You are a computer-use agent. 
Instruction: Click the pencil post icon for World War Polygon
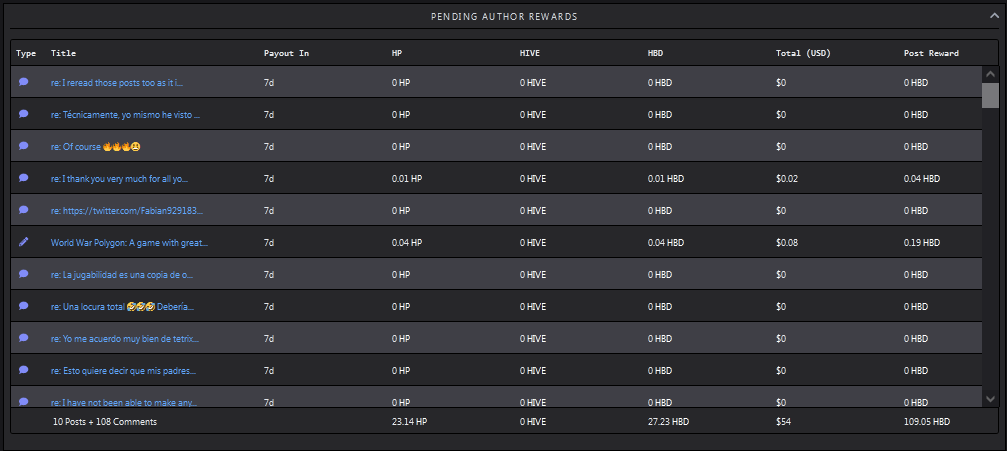tap(24, 242)
